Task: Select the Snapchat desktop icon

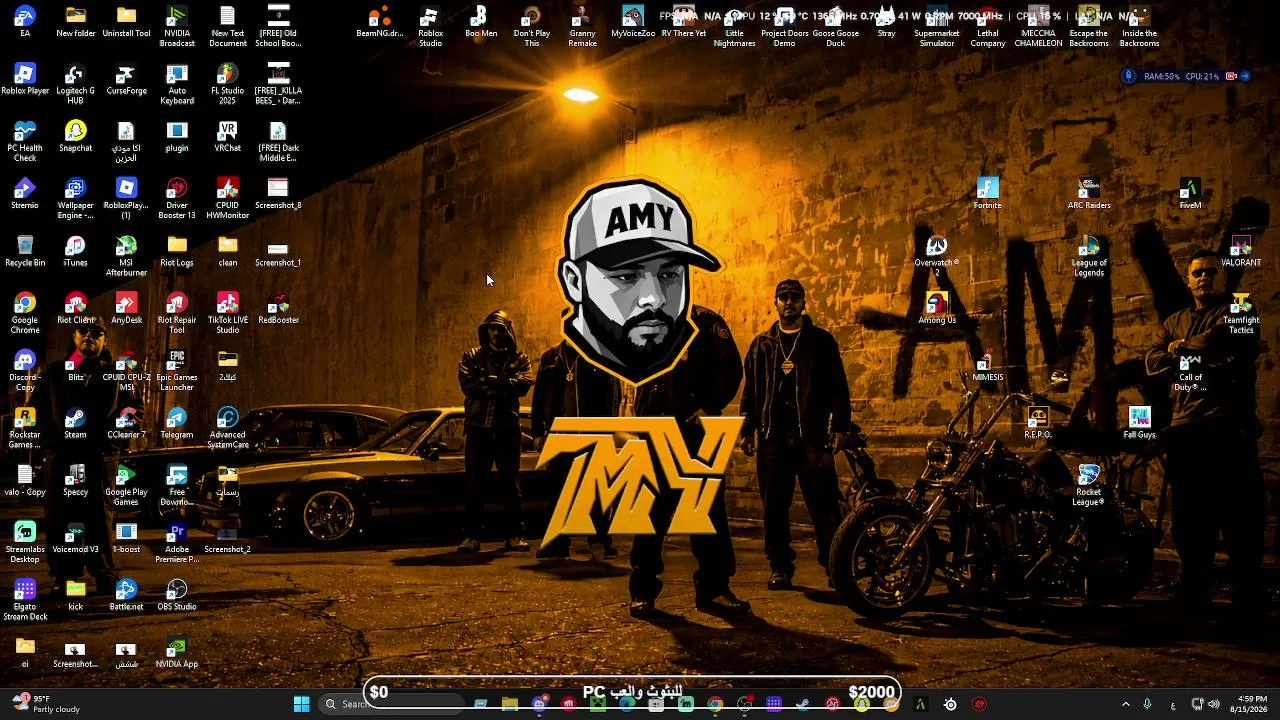Action: click(75, 136)
